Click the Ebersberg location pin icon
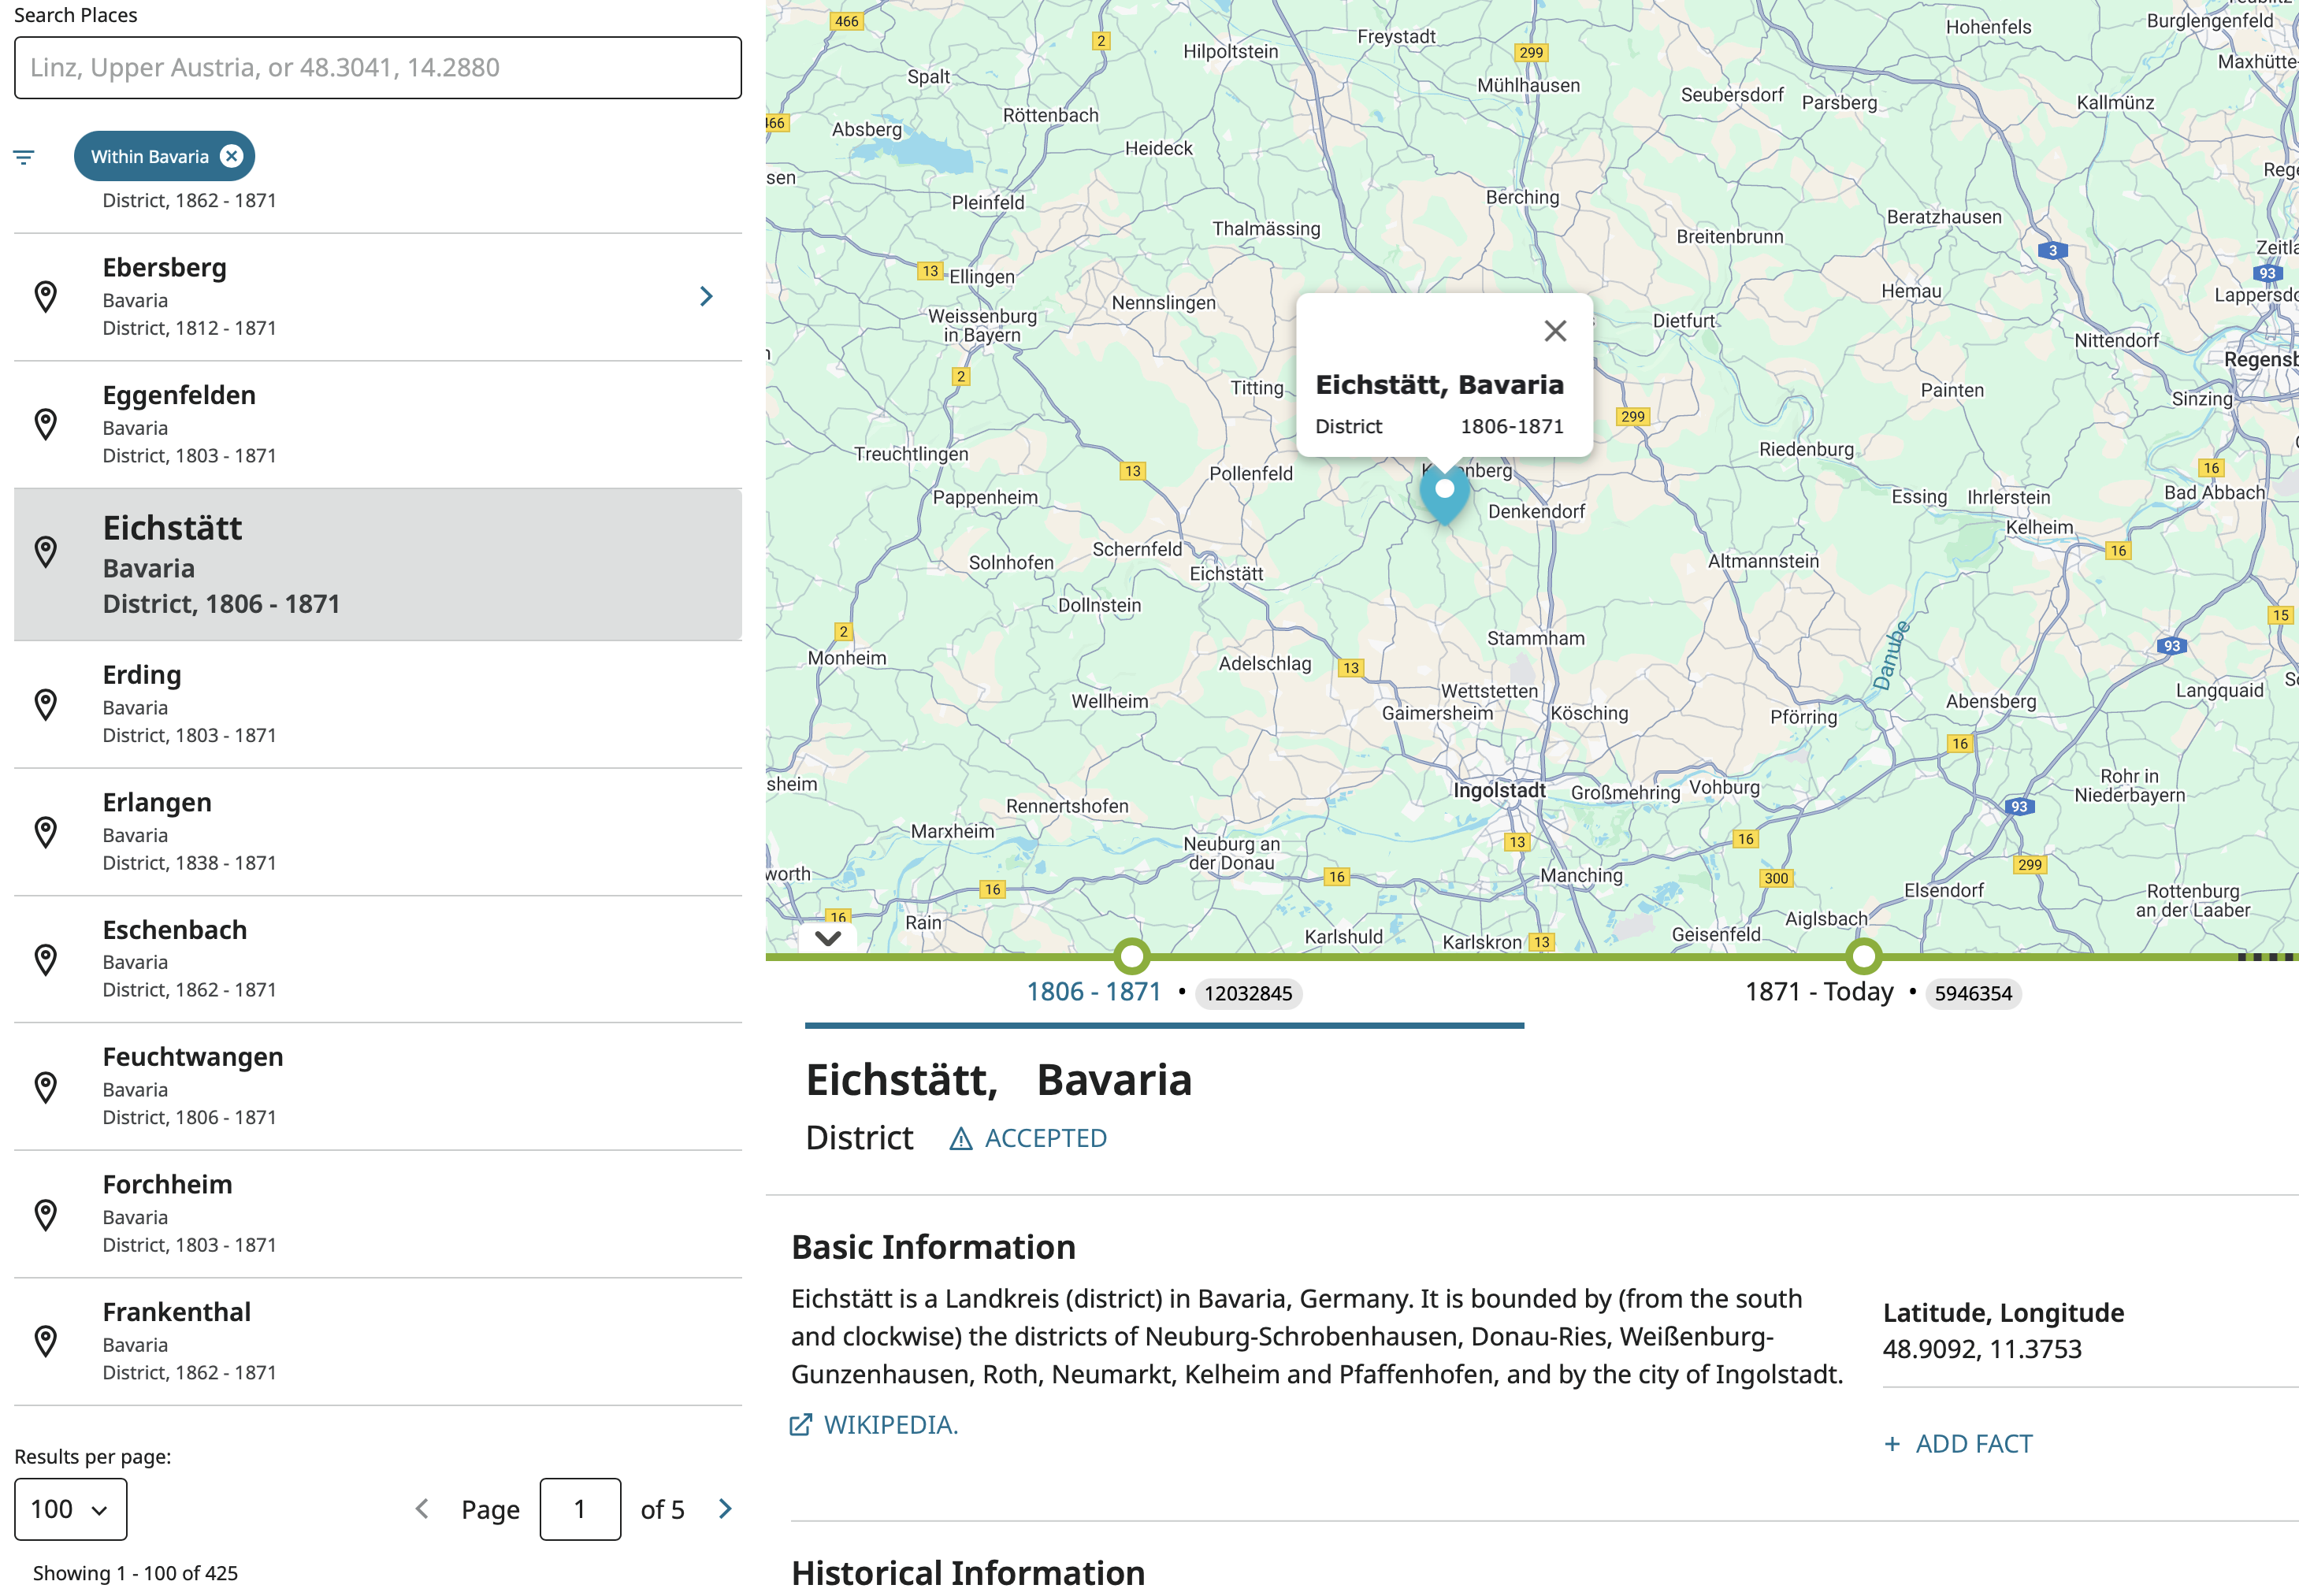 click(46, 297)
